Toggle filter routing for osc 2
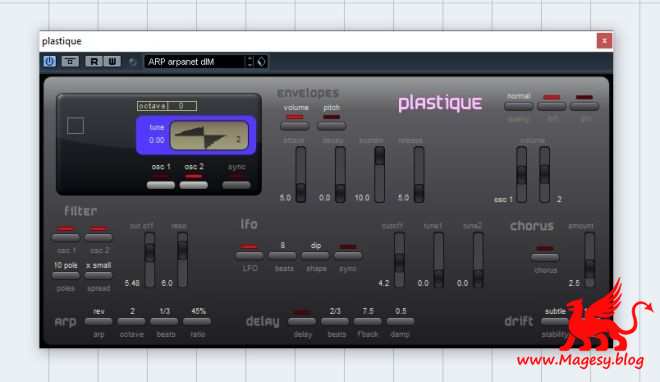This screenshot has height=382, width=660. tap(98, 237)
